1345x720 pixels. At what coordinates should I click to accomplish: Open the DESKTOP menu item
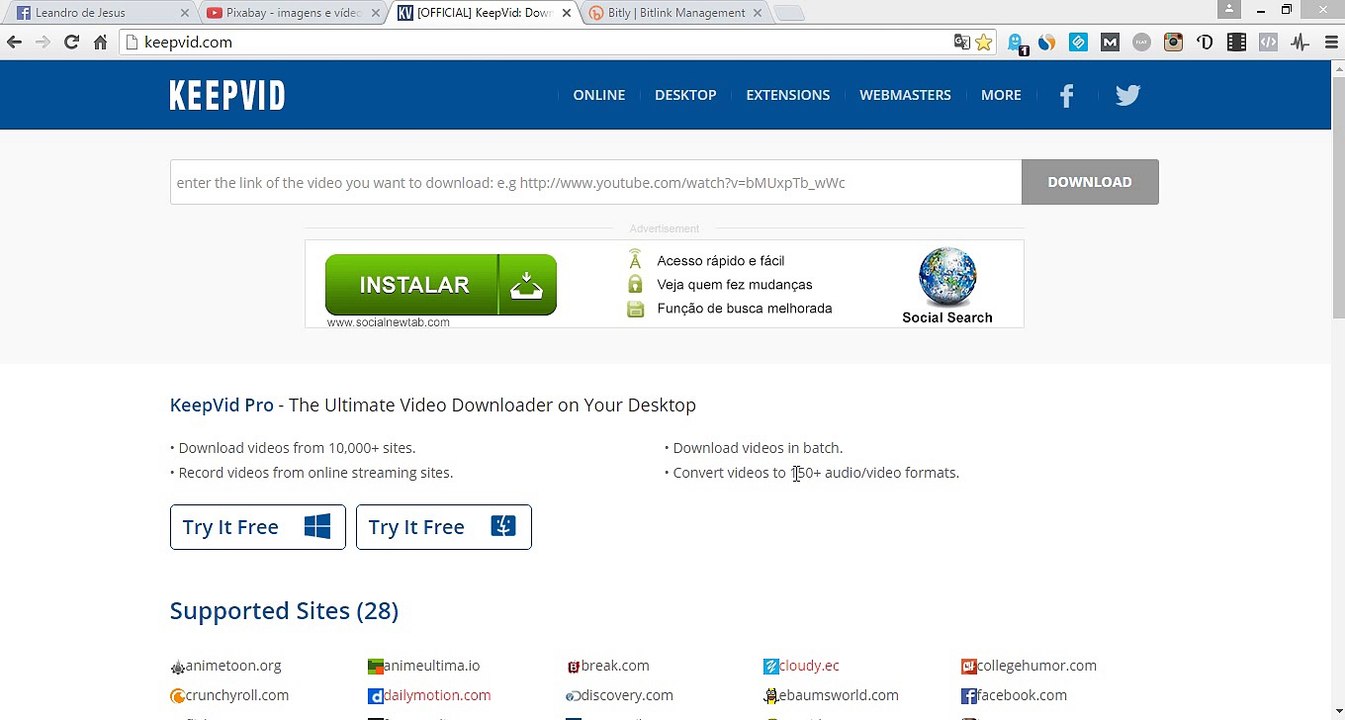click(x=685, y=95)
